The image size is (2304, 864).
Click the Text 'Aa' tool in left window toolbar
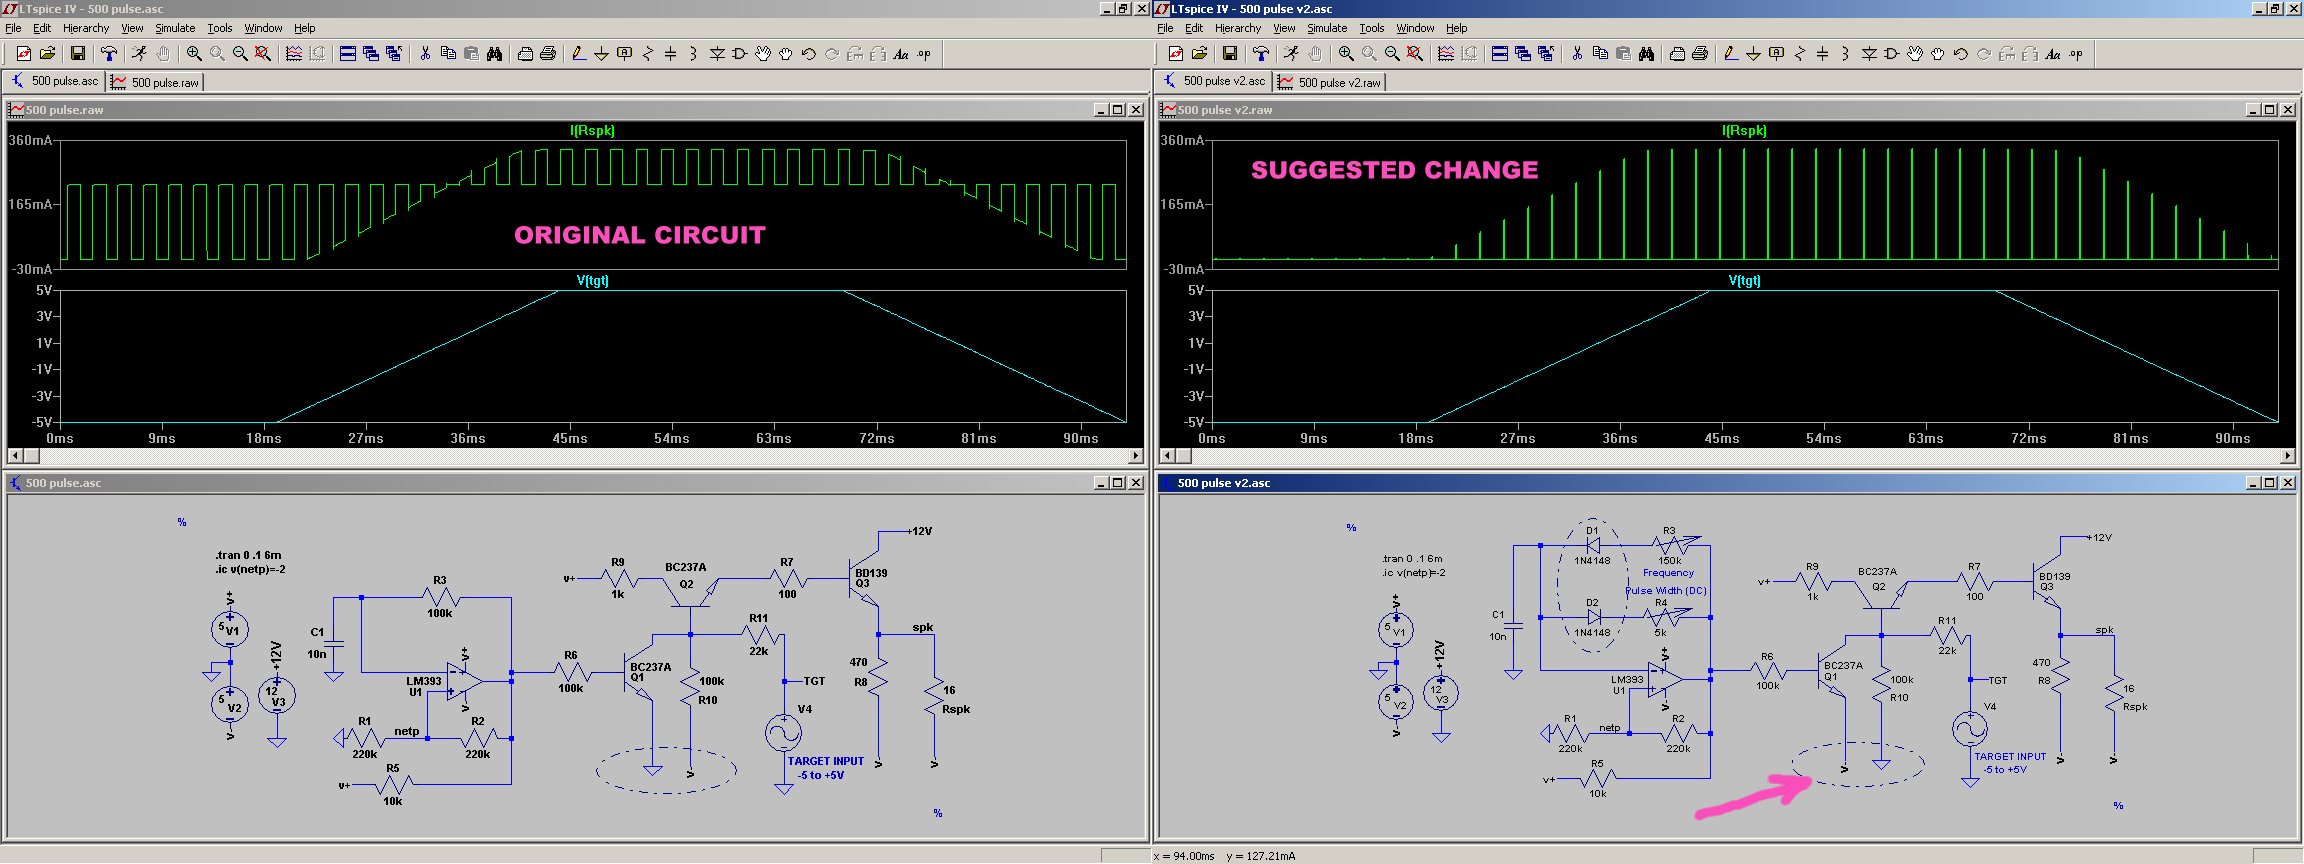point(901,54)
